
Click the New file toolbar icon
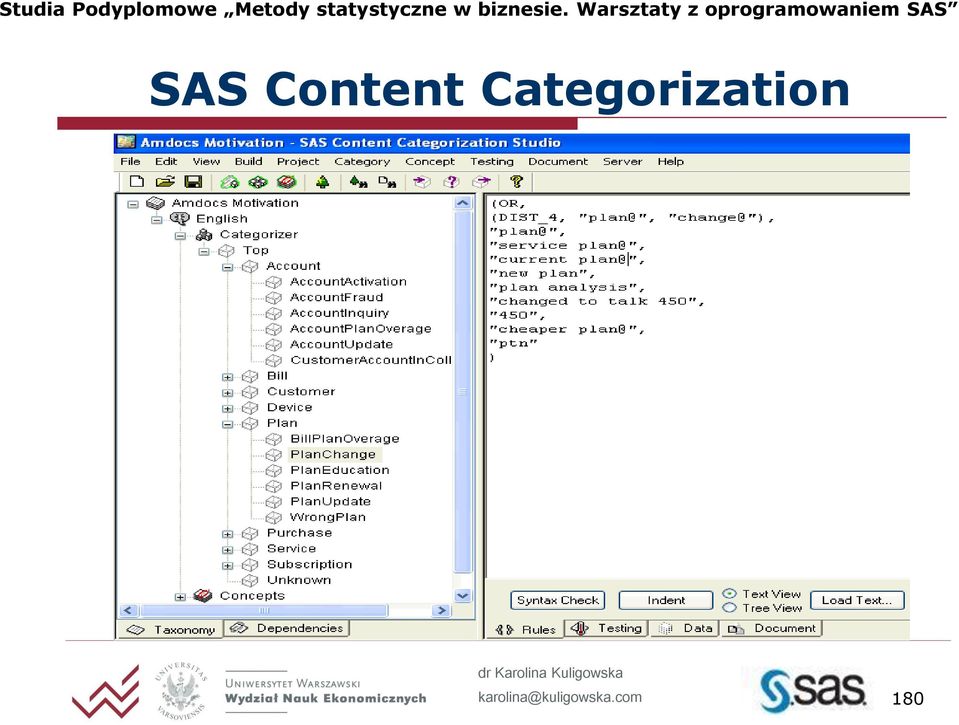[x=137, y=182]
